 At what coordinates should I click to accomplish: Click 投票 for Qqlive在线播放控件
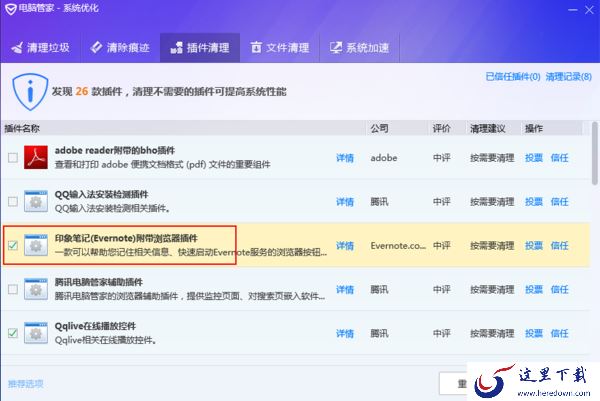click(x=534, y=334)
